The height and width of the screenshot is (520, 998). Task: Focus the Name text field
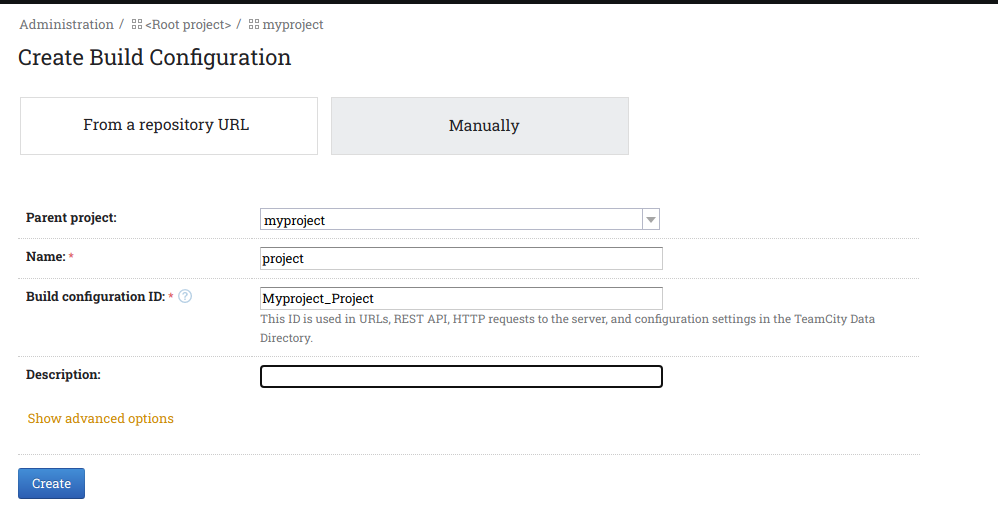461,258
